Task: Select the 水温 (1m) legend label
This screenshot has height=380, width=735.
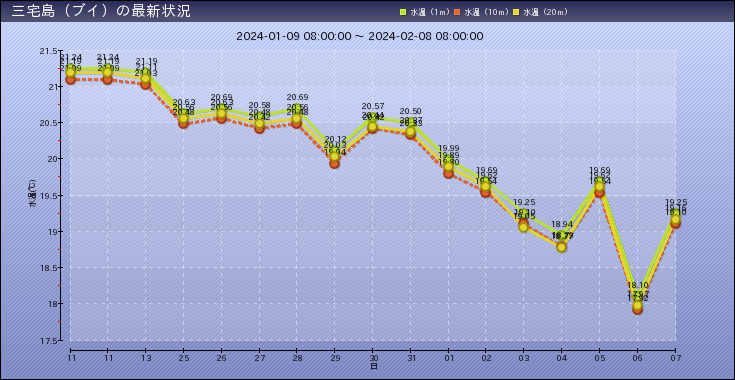Action: (x=429, y=13)
